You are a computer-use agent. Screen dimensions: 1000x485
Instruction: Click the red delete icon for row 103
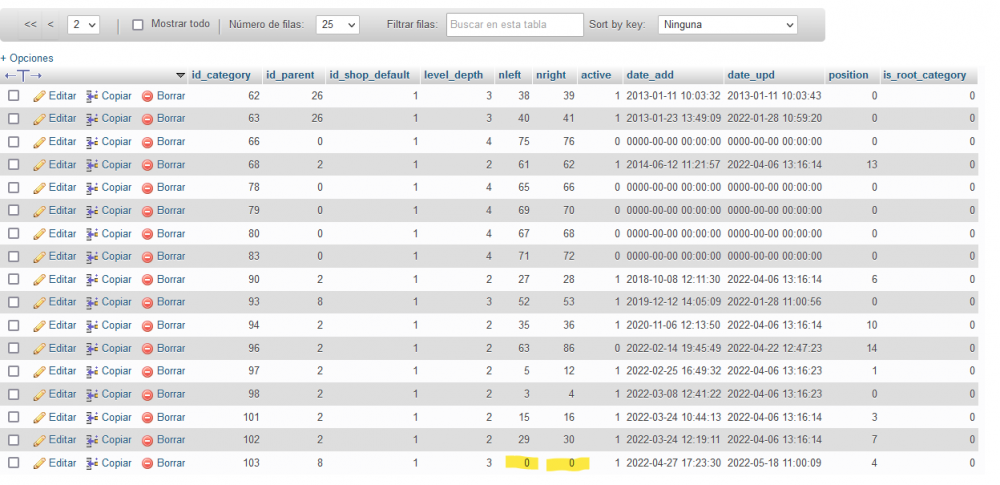click(147, 463)
